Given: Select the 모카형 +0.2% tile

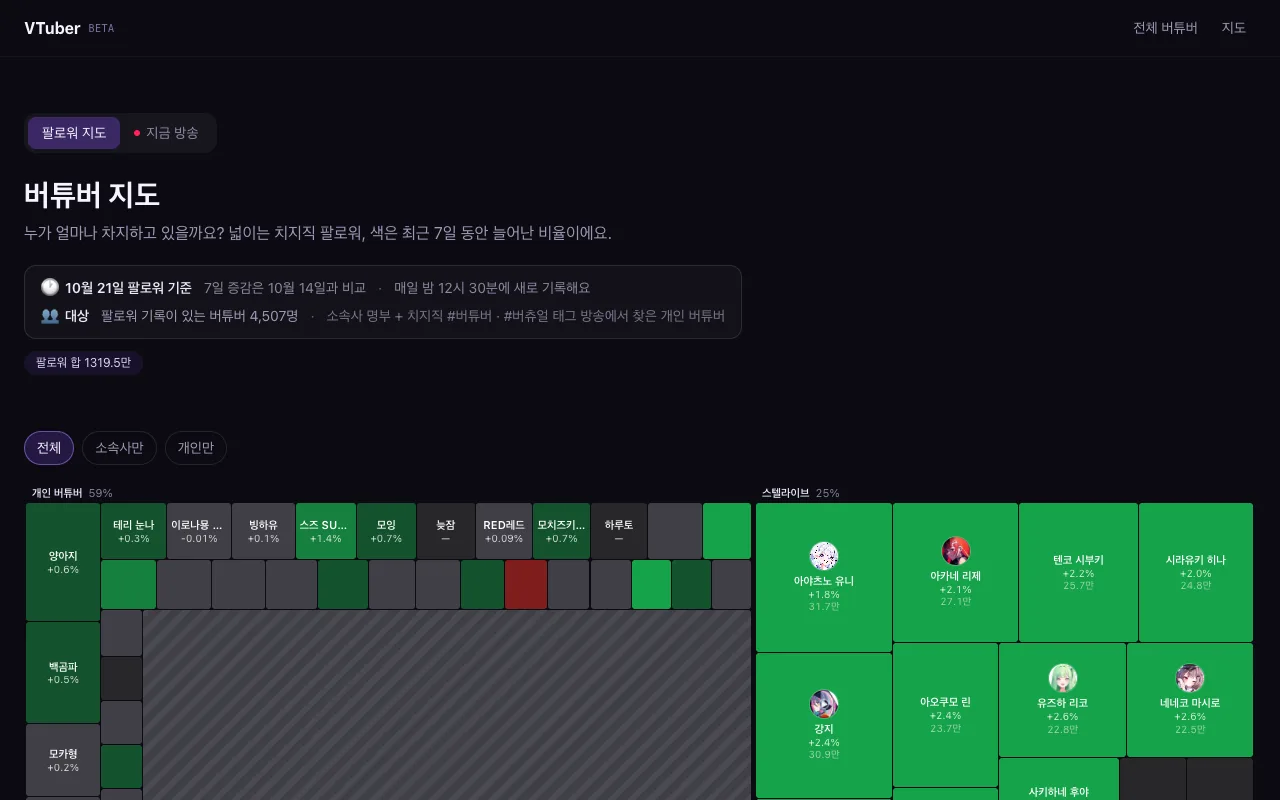Looking at the screenshot, I should (x=63, y=760).
